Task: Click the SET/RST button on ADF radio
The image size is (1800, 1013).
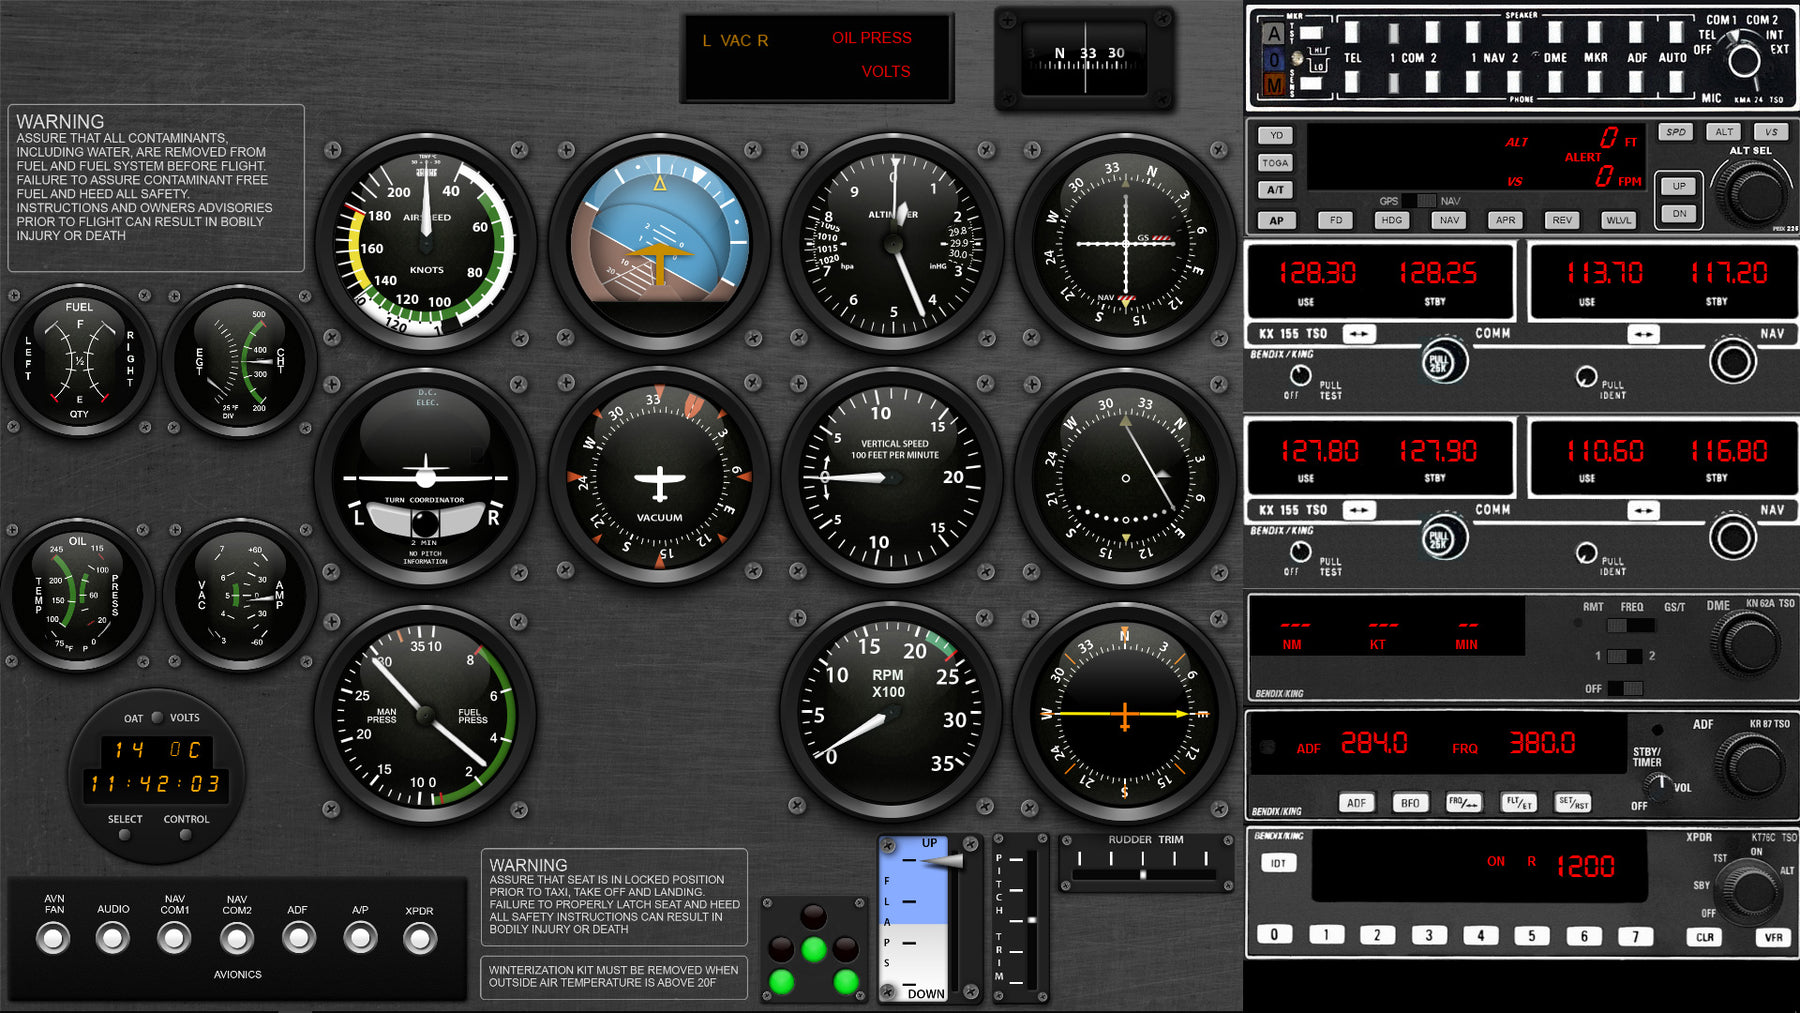Action: click(x=1573, y=803)
